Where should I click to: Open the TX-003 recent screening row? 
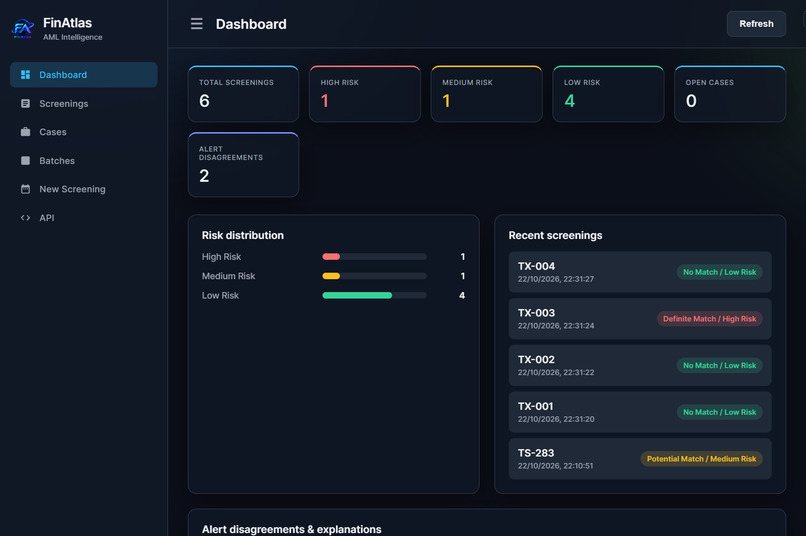click(640, 319)
